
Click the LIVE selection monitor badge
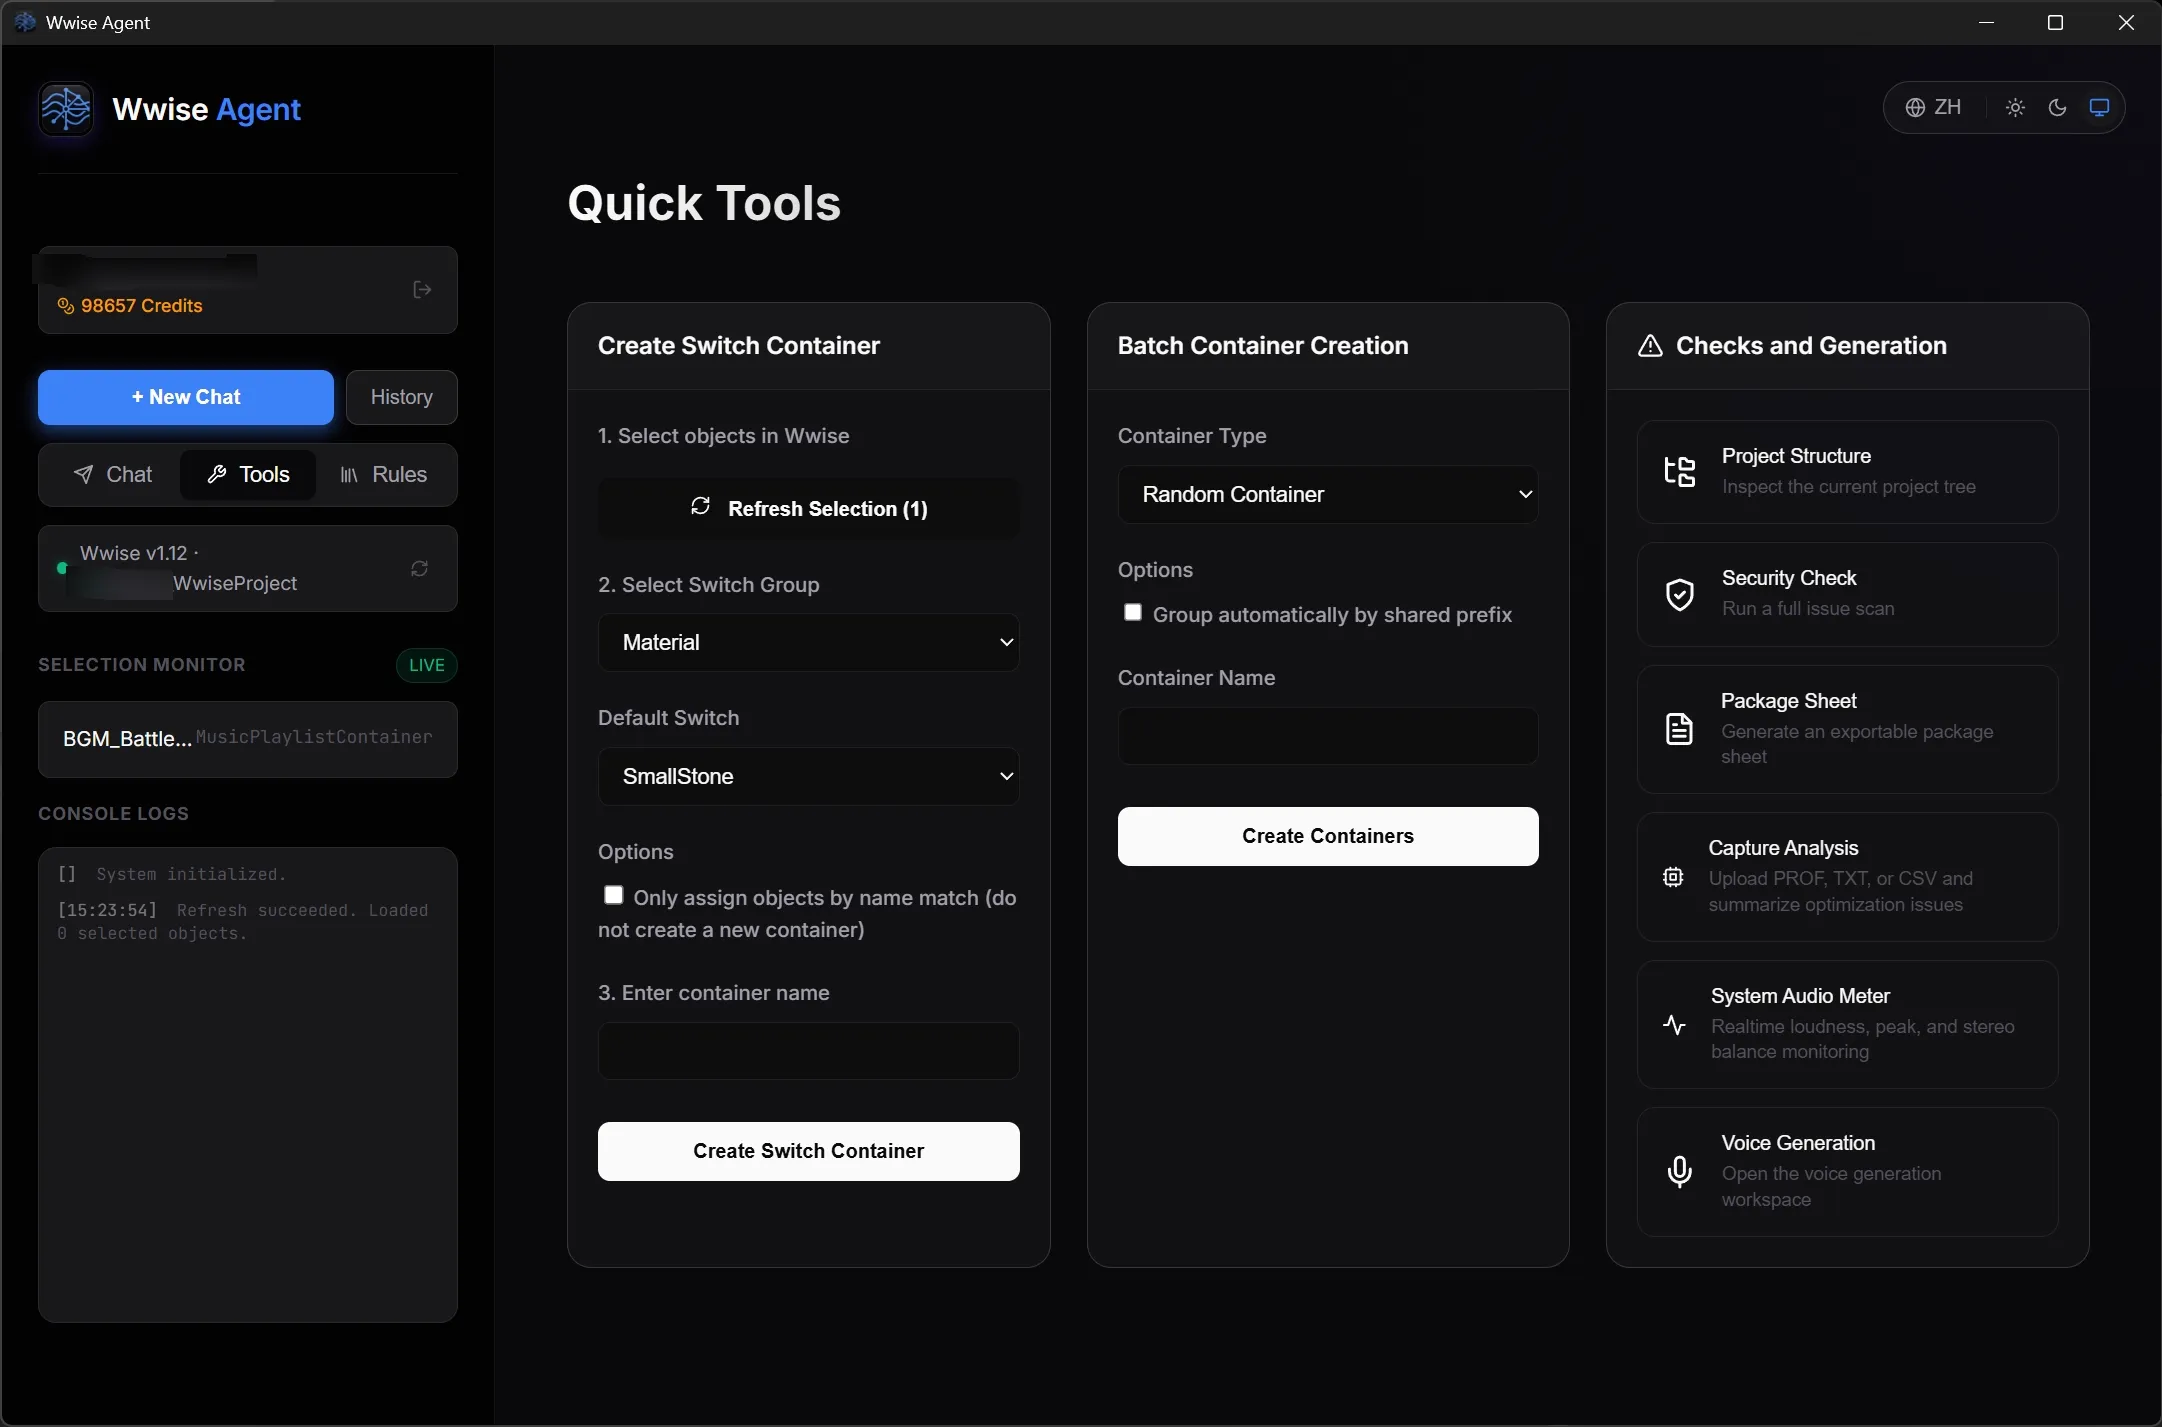pyautogui.click(x=427, y=665)
